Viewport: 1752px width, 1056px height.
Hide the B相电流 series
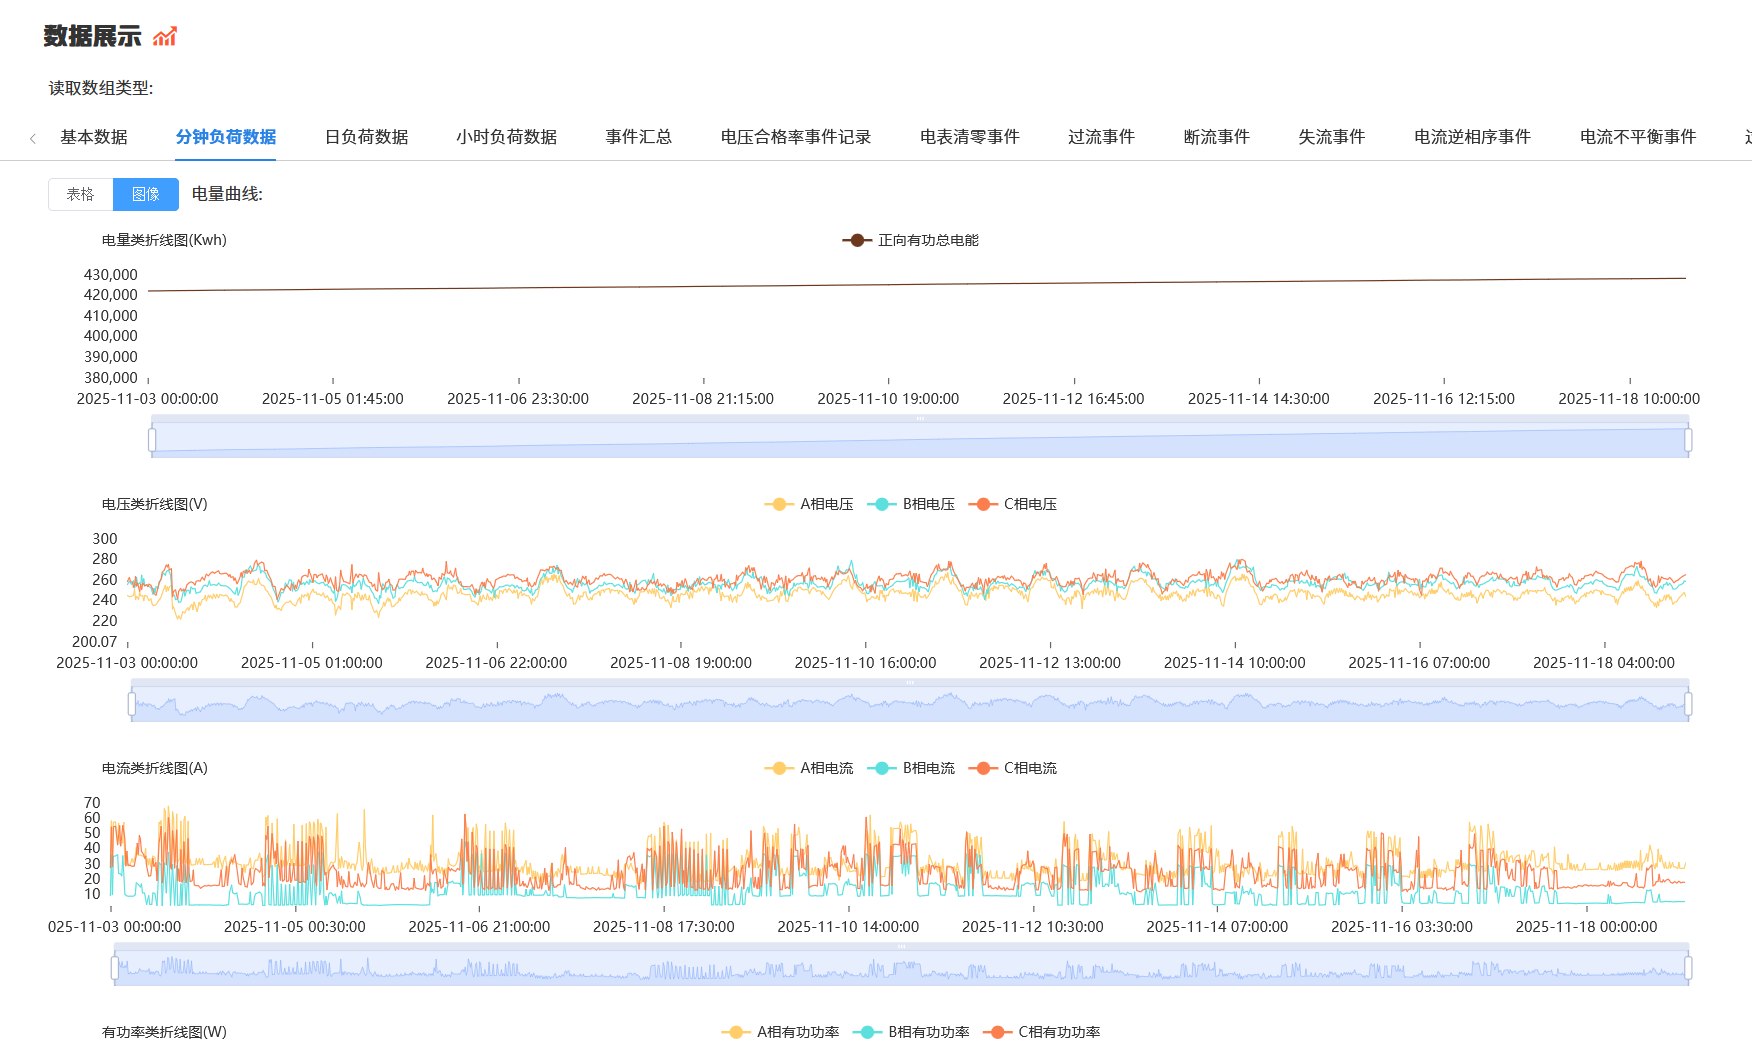pos(911,768)
